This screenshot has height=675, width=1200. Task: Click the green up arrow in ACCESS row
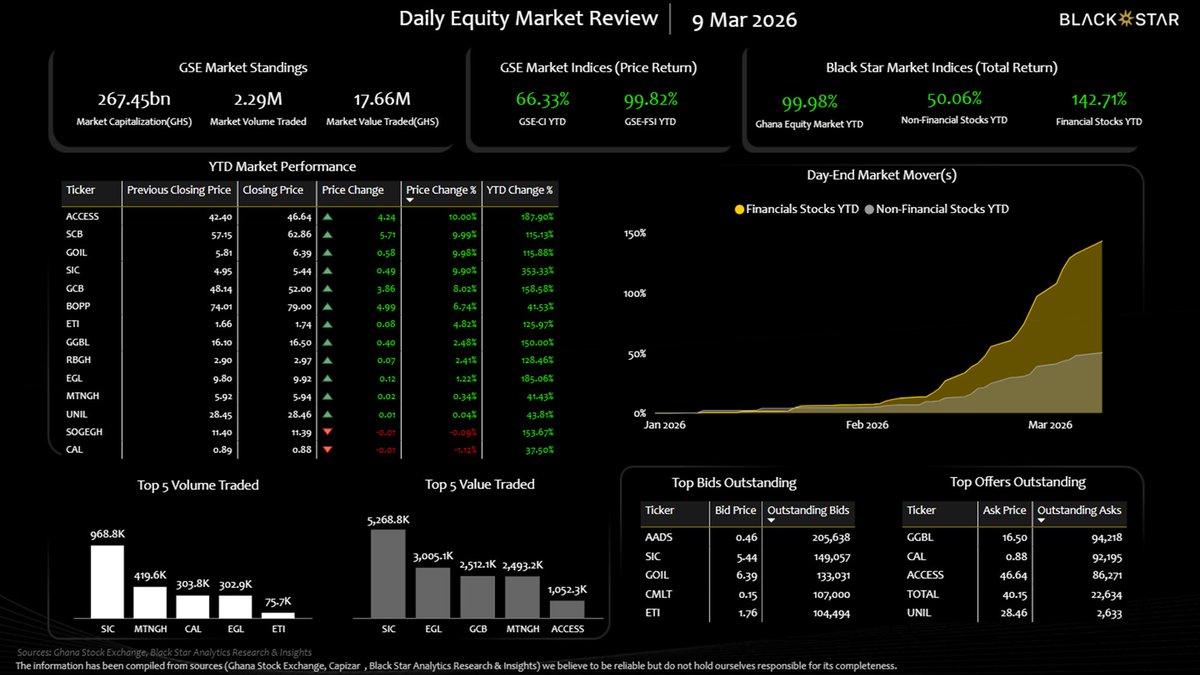(327, 216)
